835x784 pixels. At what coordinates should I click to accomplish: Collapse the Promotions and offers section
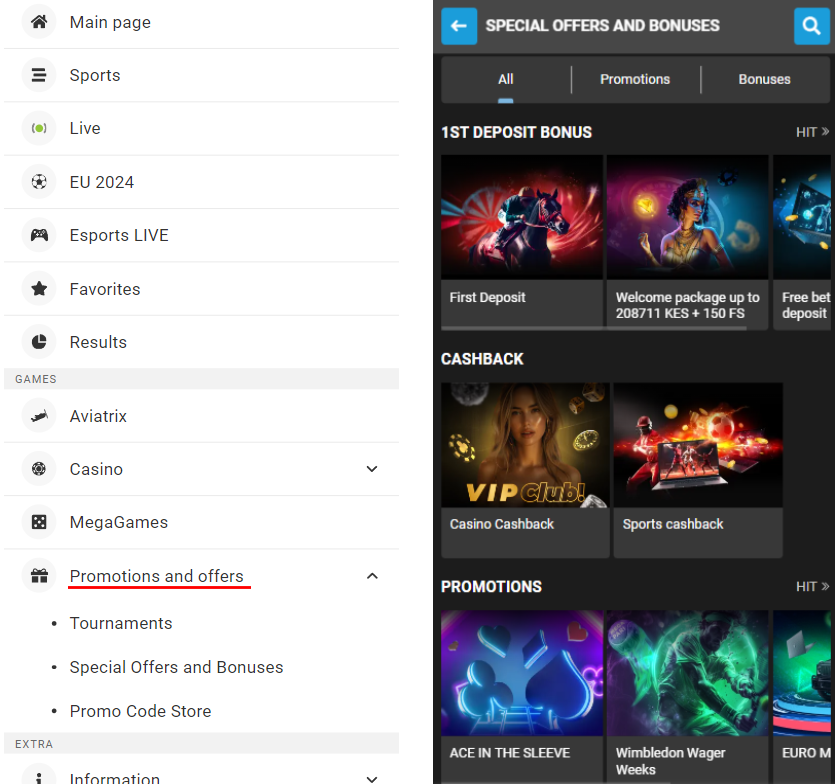[x=372, y=576]
